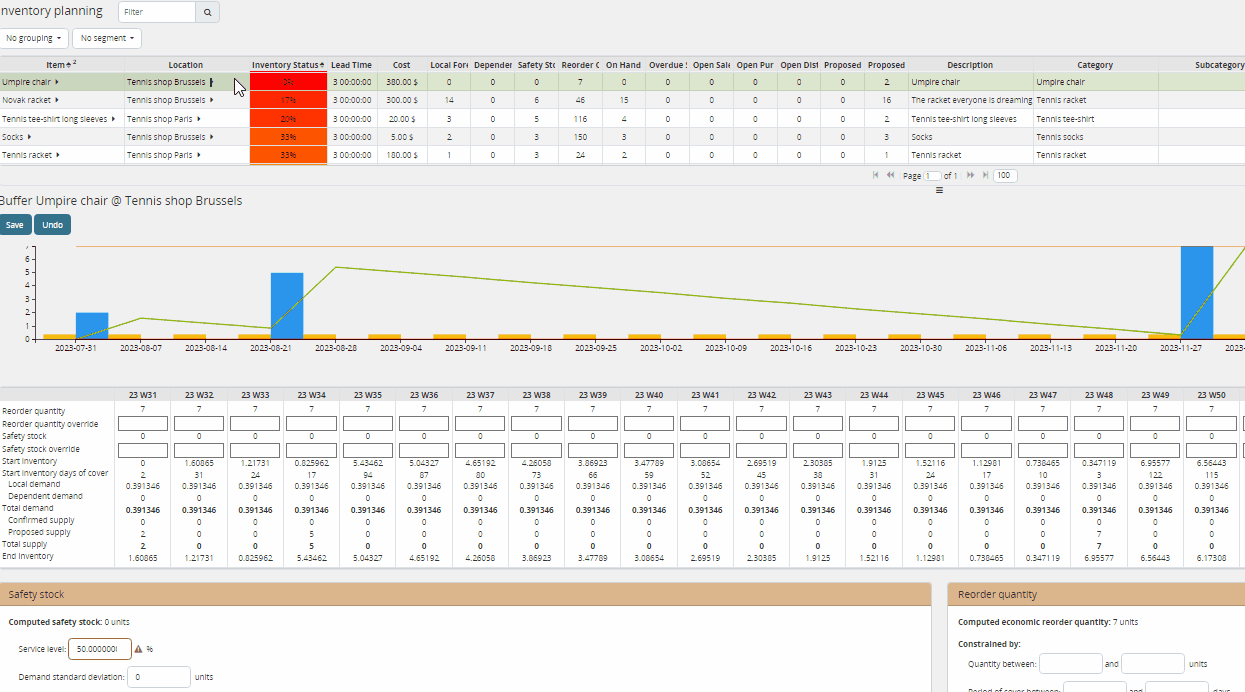Click the page number input in the pager
Viewport: 1245px width, 692px height.
[932, 175]
